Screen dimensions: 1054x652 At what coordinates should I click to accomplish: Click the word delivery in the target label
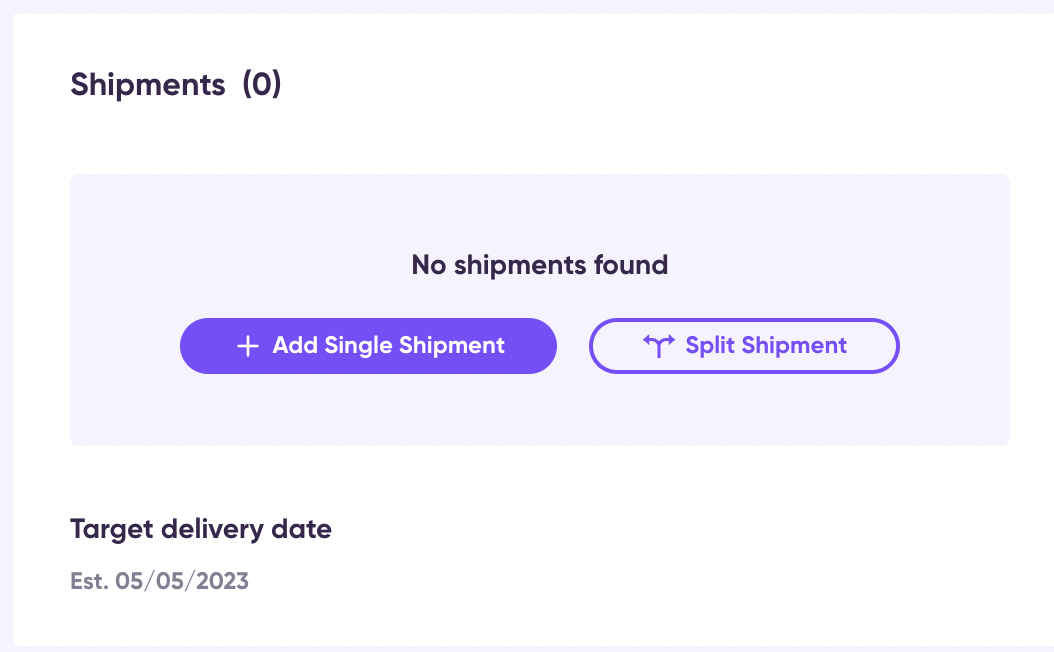tap(212, 529)
